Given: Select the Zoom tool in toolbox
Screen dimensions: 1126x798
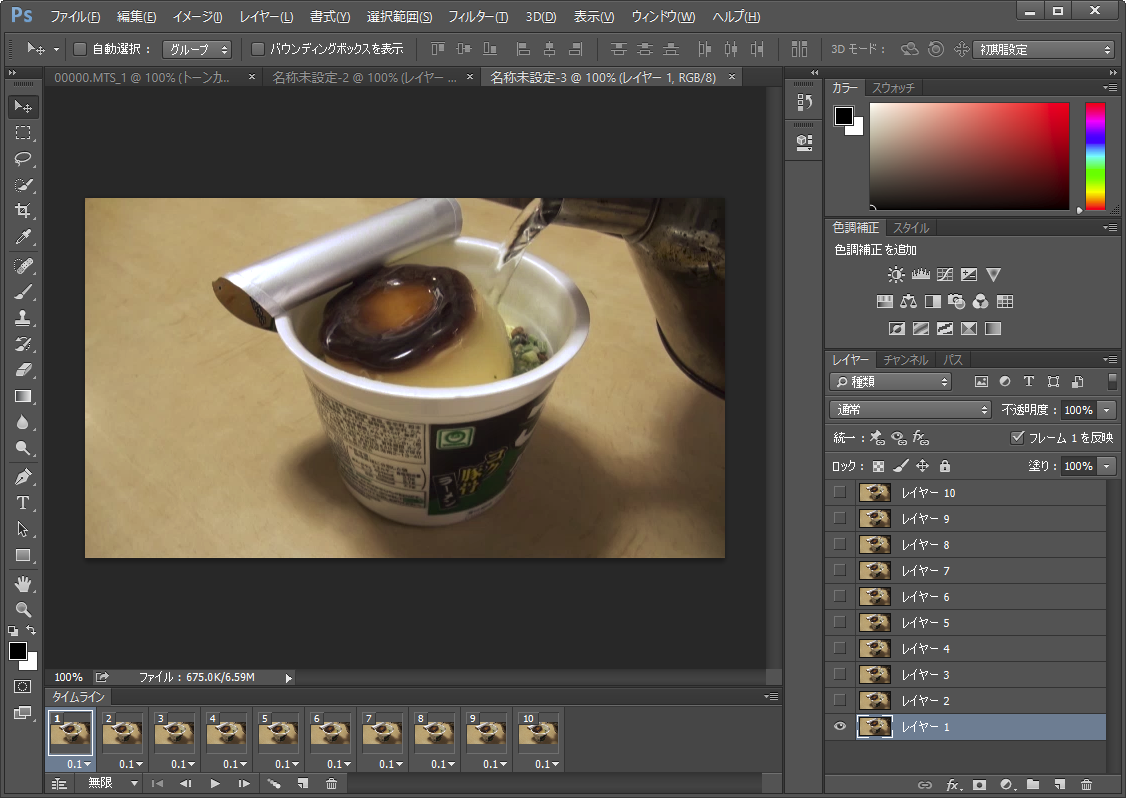Looking at the screenshot, I should [22, 609].
